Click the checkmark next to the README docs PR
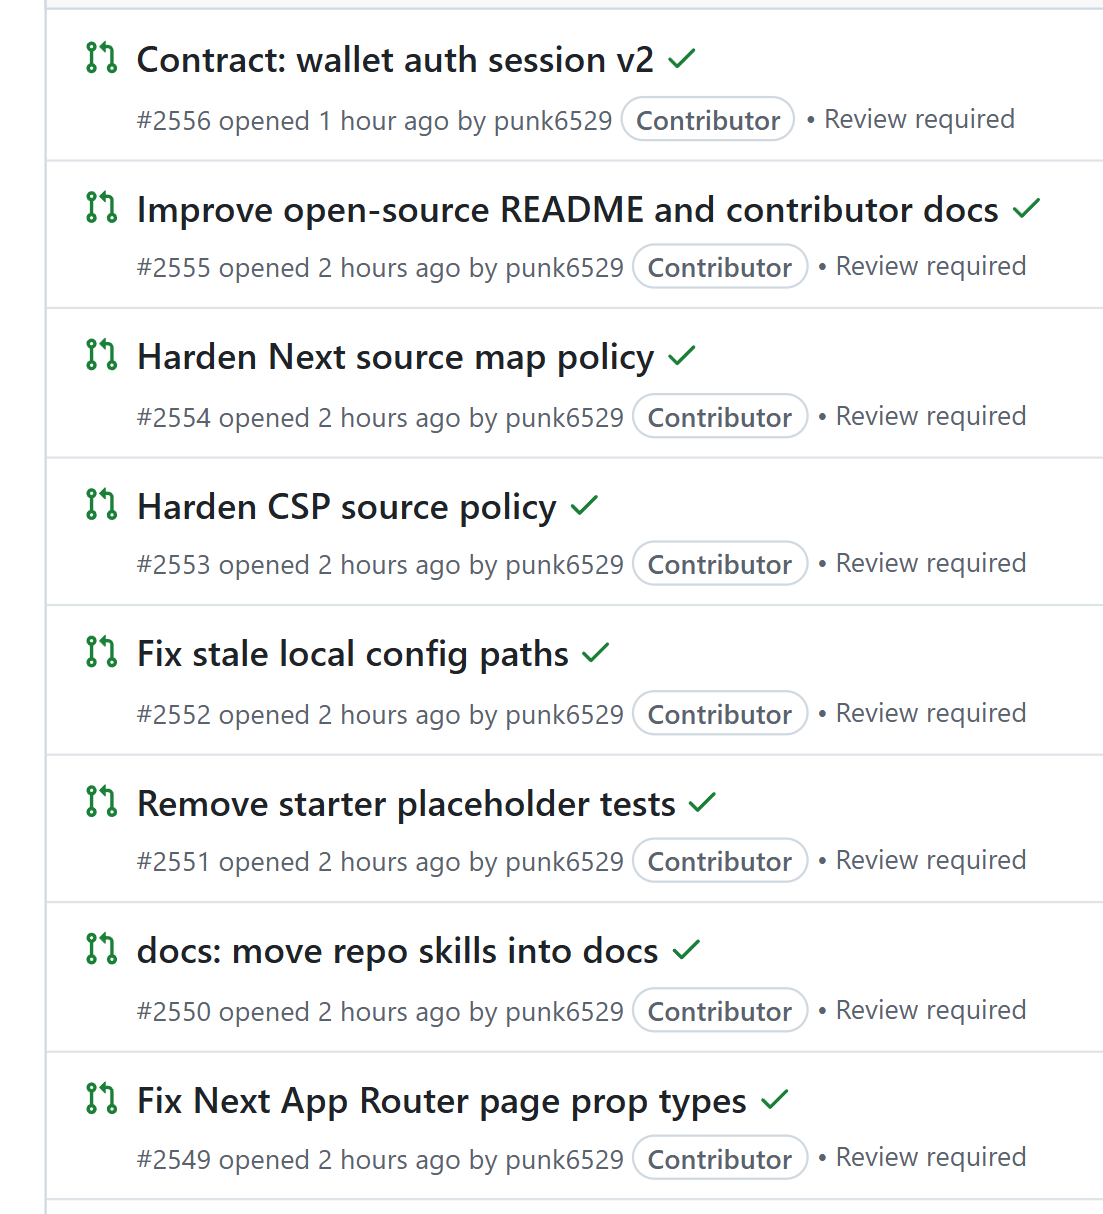Viewport: 1103px width, 1214px height. [1027, 208]
